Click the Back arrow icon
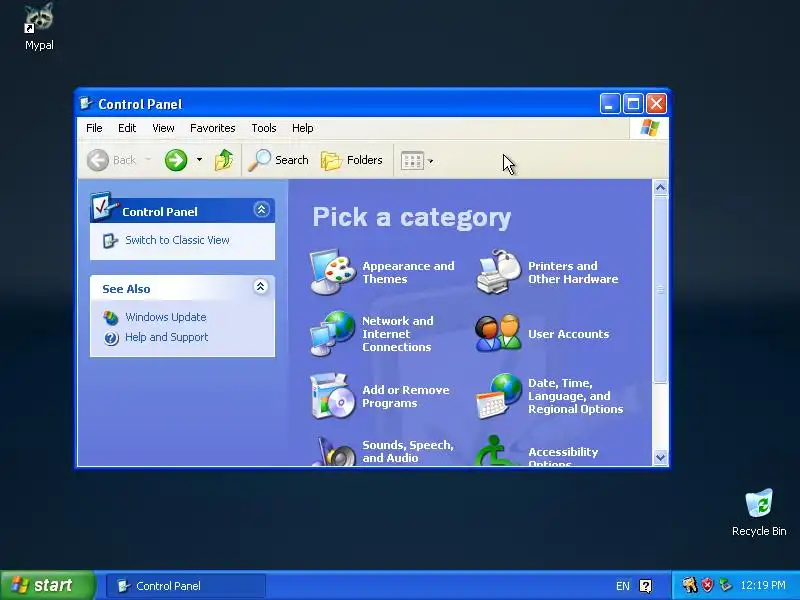800x600 pixels. pyautogui.click(x=98, y=160)
